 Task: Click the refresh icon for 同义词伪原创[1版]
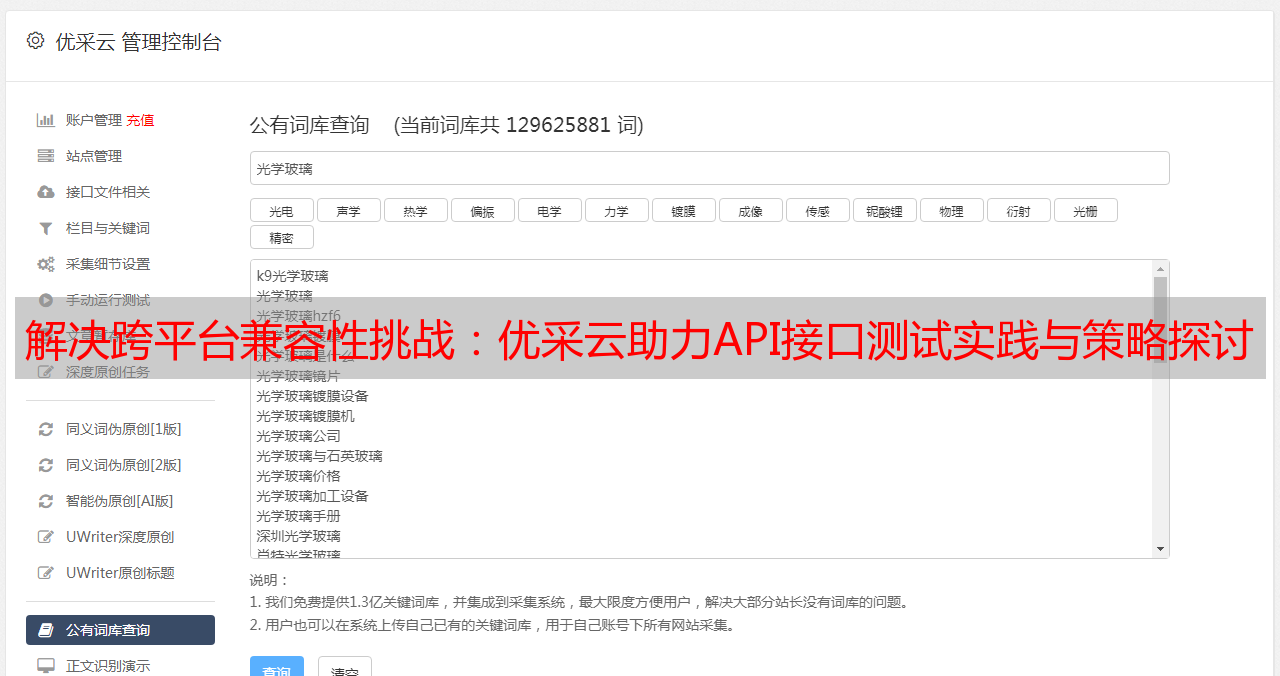click(46, 429)
